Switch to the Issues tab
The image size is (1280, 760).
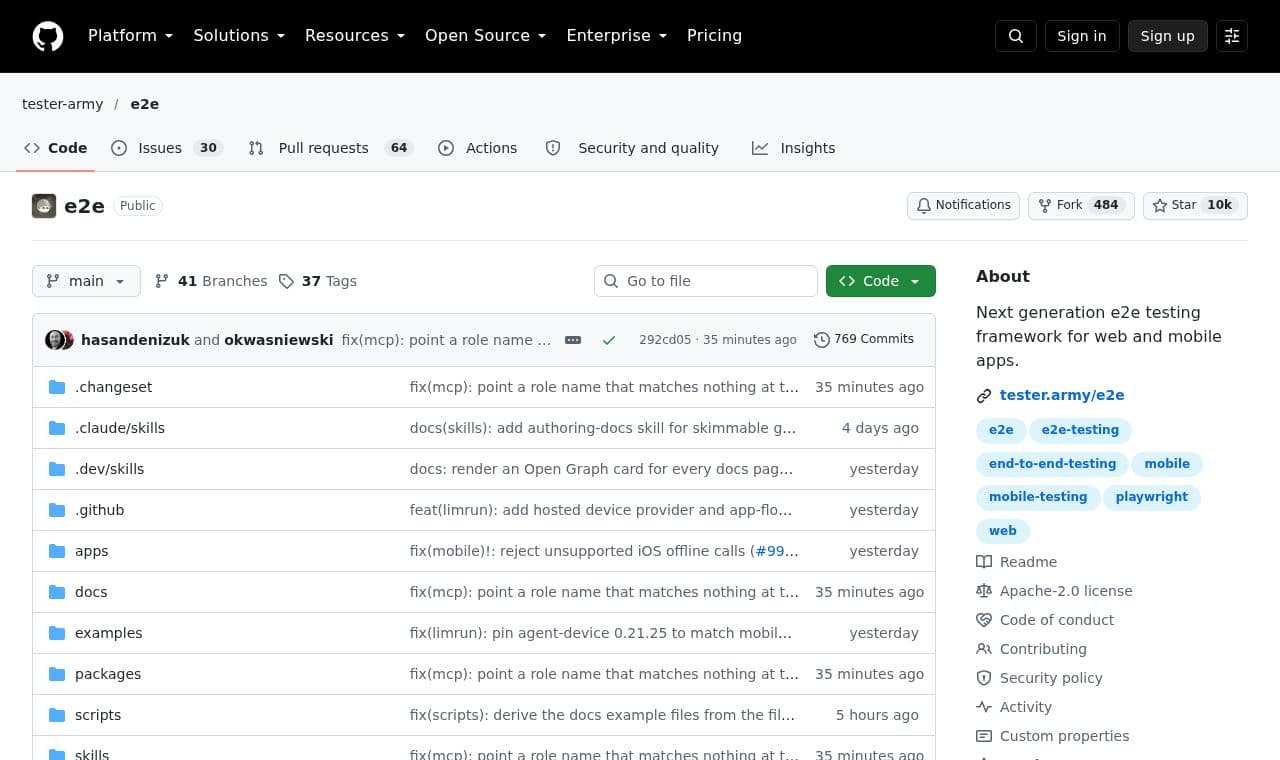coord(166,148)
